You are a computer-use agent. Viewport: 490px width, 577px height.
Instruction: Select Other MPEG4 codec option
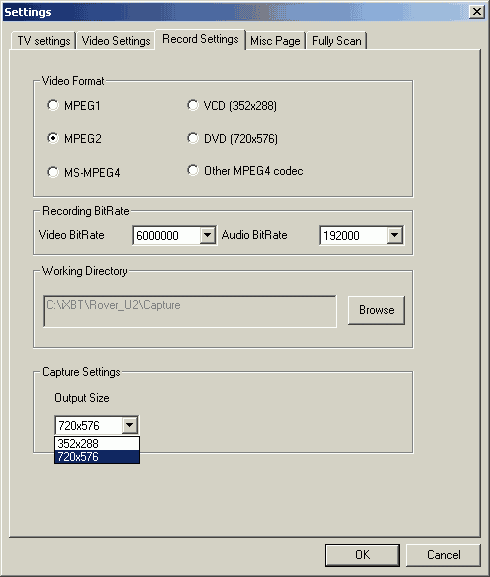click(193, 170)
